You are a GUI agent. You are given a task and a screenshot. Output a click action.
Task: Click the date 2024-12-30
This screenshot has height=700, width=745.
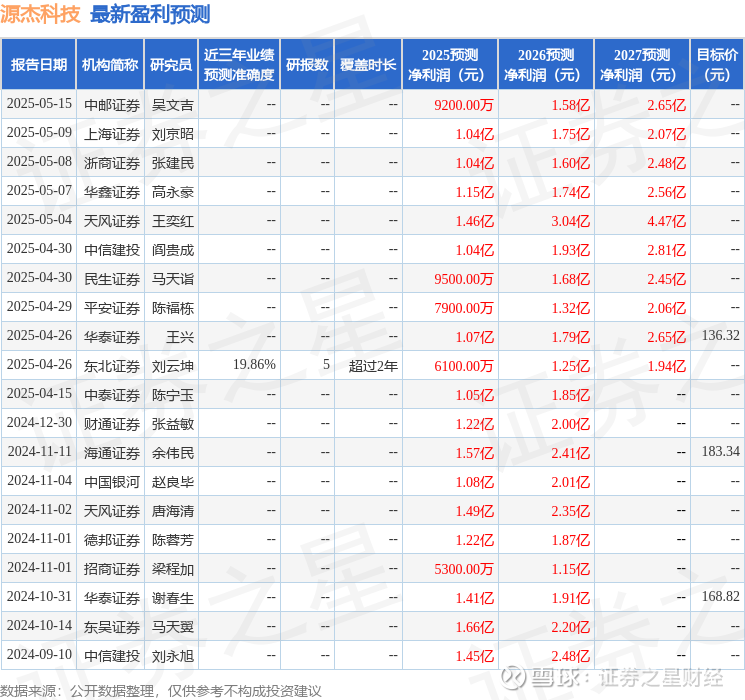click(39, 422)
